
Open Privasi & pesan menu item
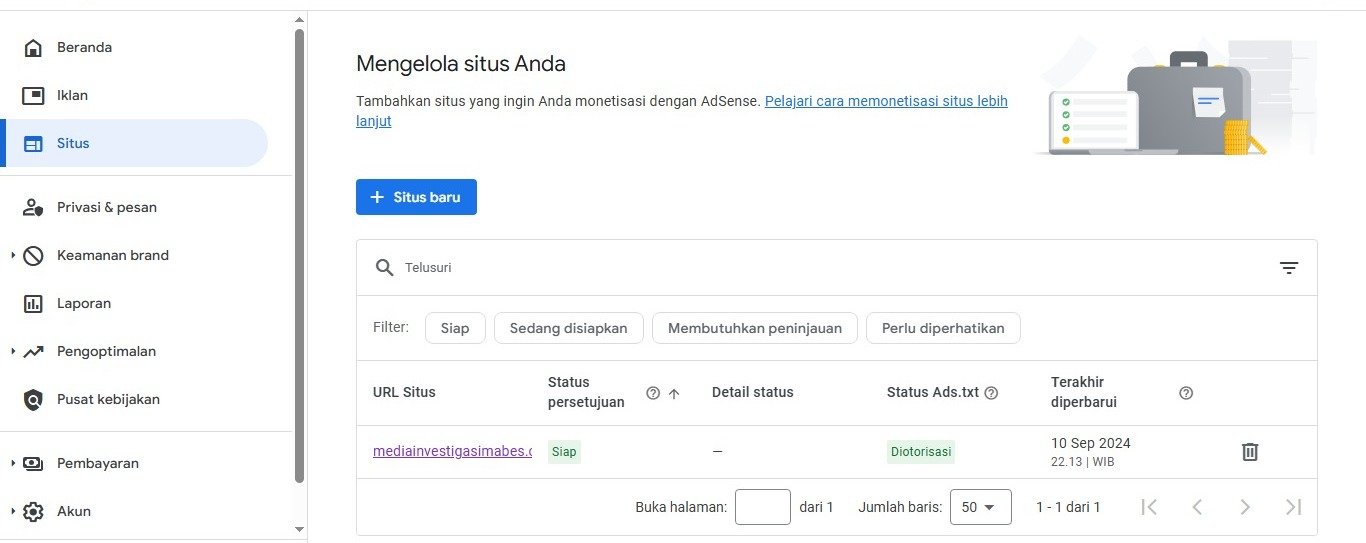[134, 207]
